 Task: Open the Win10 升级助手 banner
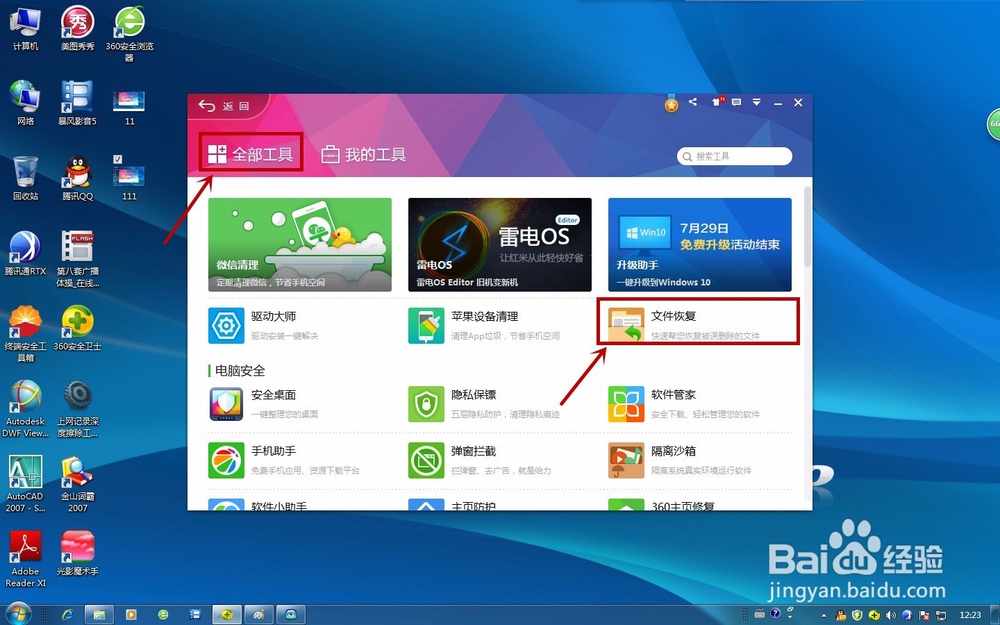point(700,244)
